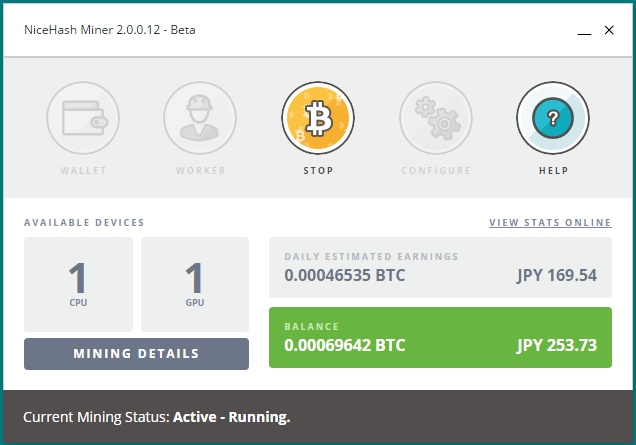The height and width of the screenshot is (445, 636).
Task: Close the NiceHash Miner window
Action: [609, 30]
